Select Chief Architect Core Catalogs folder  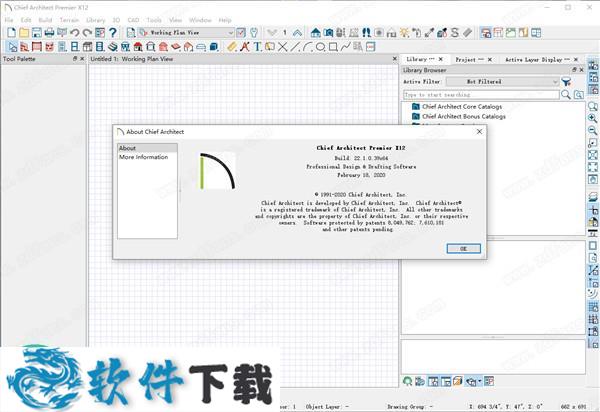462,106
